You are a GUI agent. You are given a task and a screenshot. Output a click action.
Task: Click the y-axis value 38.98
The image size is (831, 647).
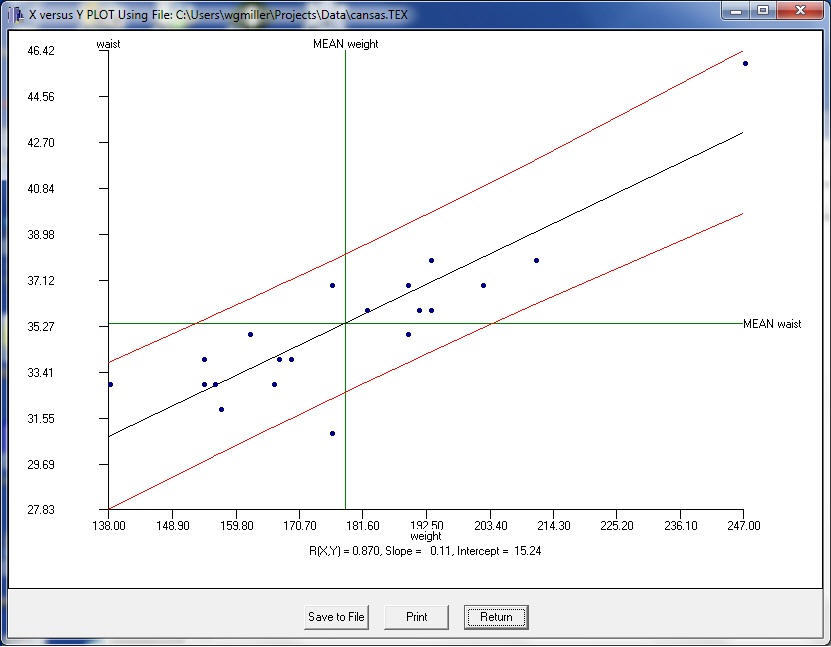tap(41, 235)
